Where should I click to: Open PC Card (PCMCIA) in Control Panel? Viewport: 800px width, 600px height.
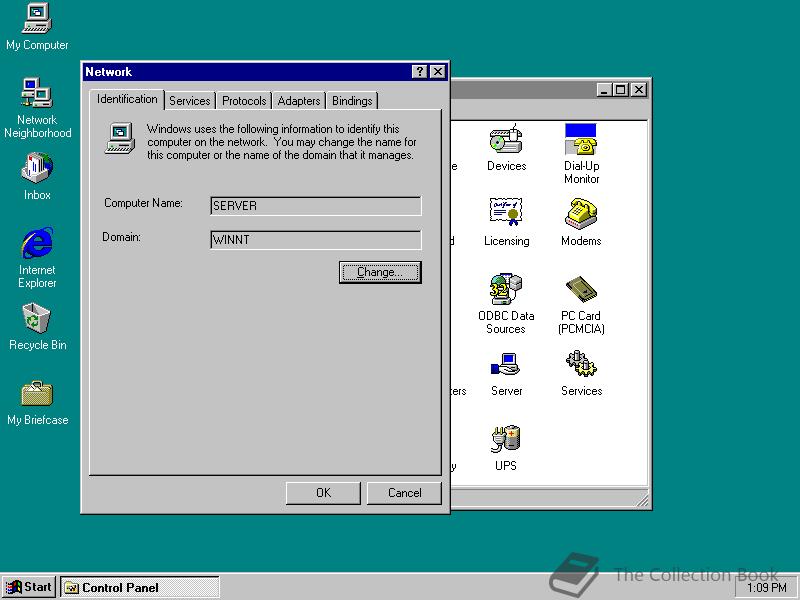[x=581, y=304]
